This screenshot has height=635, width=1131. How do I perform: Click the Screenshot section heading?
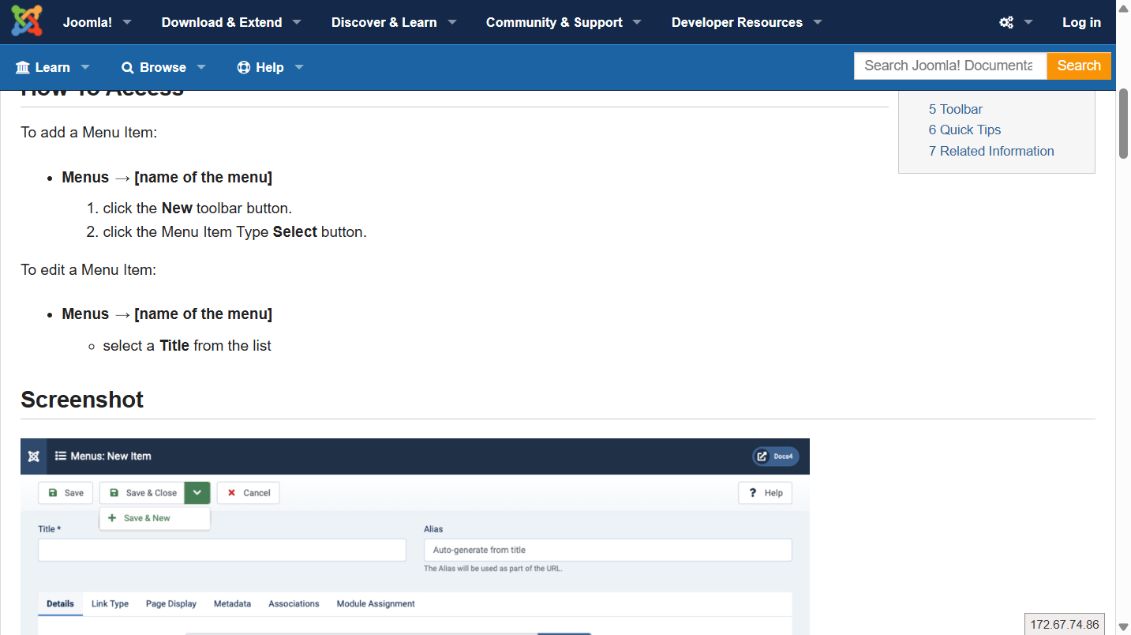point(82,400)
